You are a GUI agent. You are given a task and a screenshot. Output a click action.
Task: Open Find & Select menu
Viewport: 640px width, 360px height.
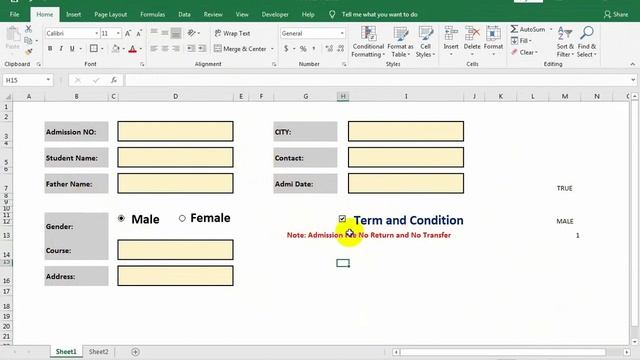coord(587,42)
